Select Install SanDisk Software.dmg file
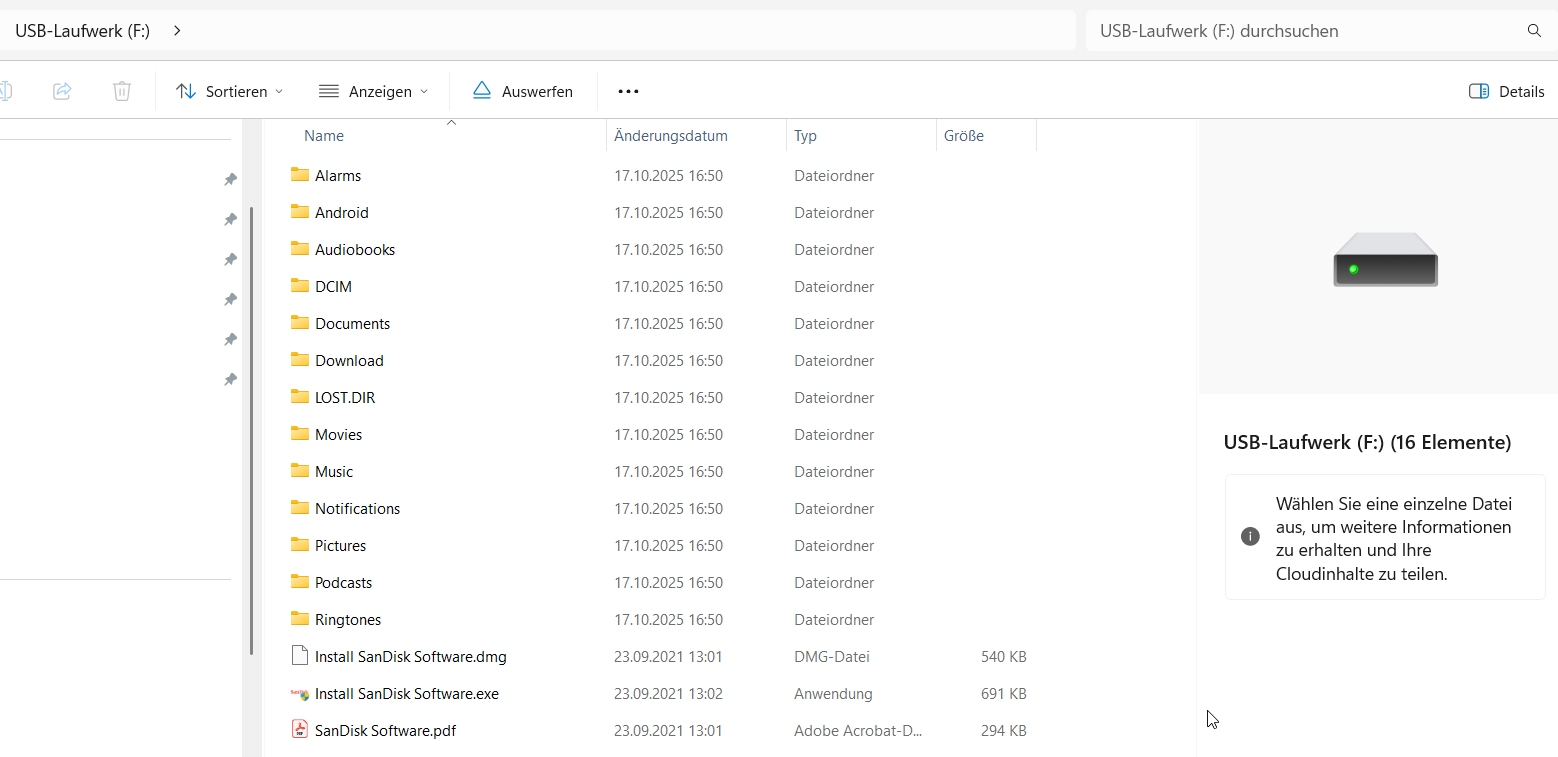The image size is (1558, 757). click(410, 657)
